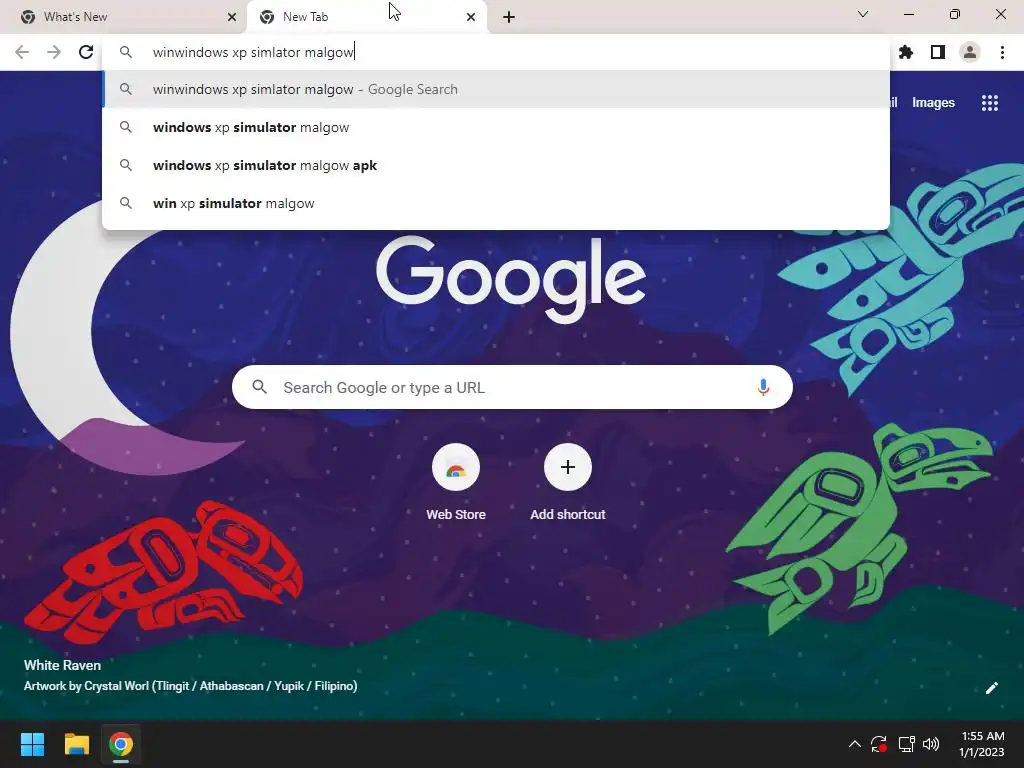Switch to the What's New tab
This screenshot has width=1024, height=768.
[124, 17]
